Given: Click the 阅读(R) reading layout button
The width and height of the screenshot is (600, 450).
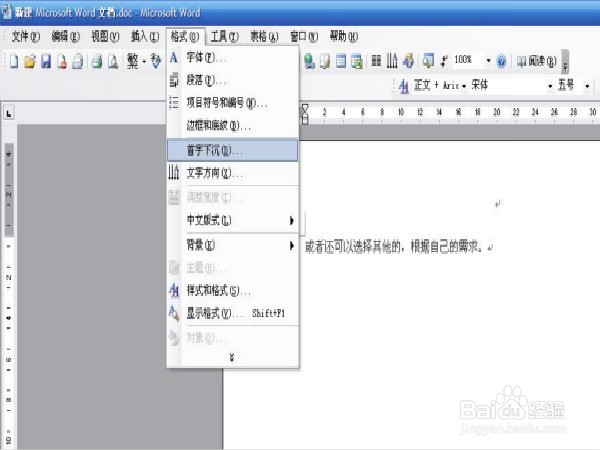Looking at the screenshot, I should [x=536, y=61].
